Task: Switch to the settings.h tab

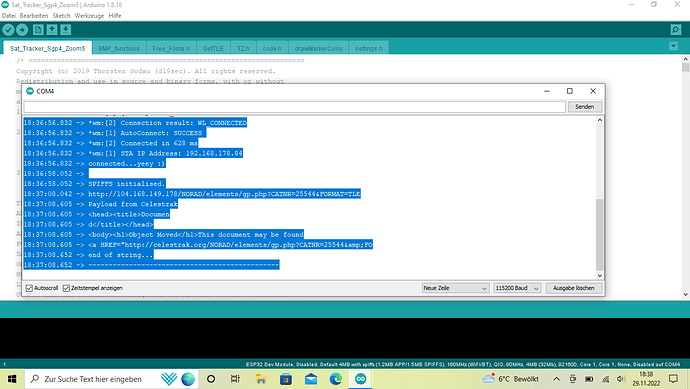Action: pyautogui.click(x=369, y=48)
